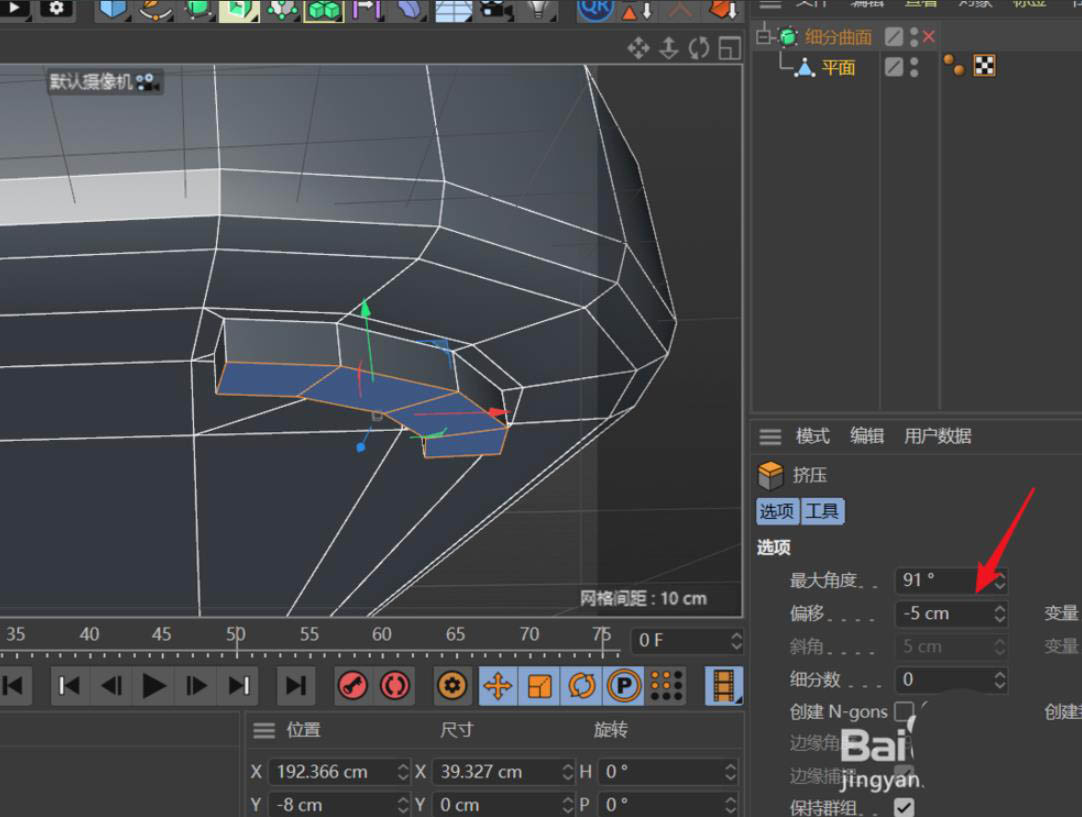Open the 模式 menu in attributes panel
Image resolution: width=1082 pixels, height=817 pixels.
[x=812, y=436]
